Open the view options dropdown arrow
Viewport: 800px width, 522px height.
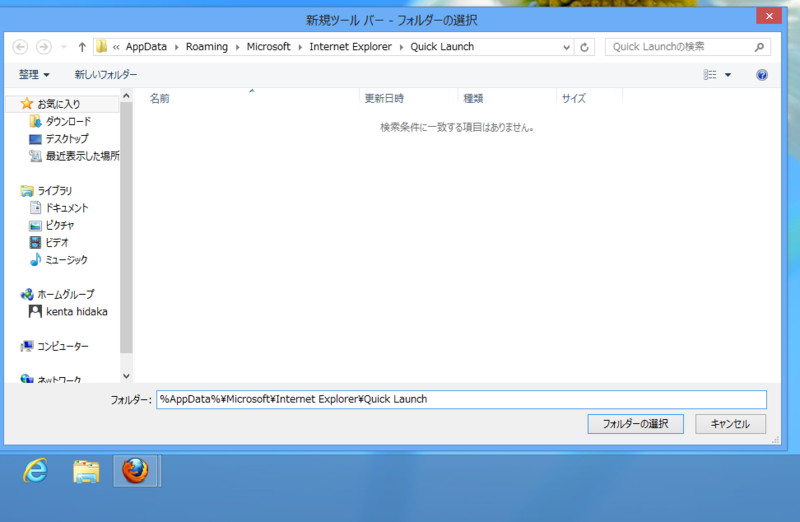coord(728,75)
